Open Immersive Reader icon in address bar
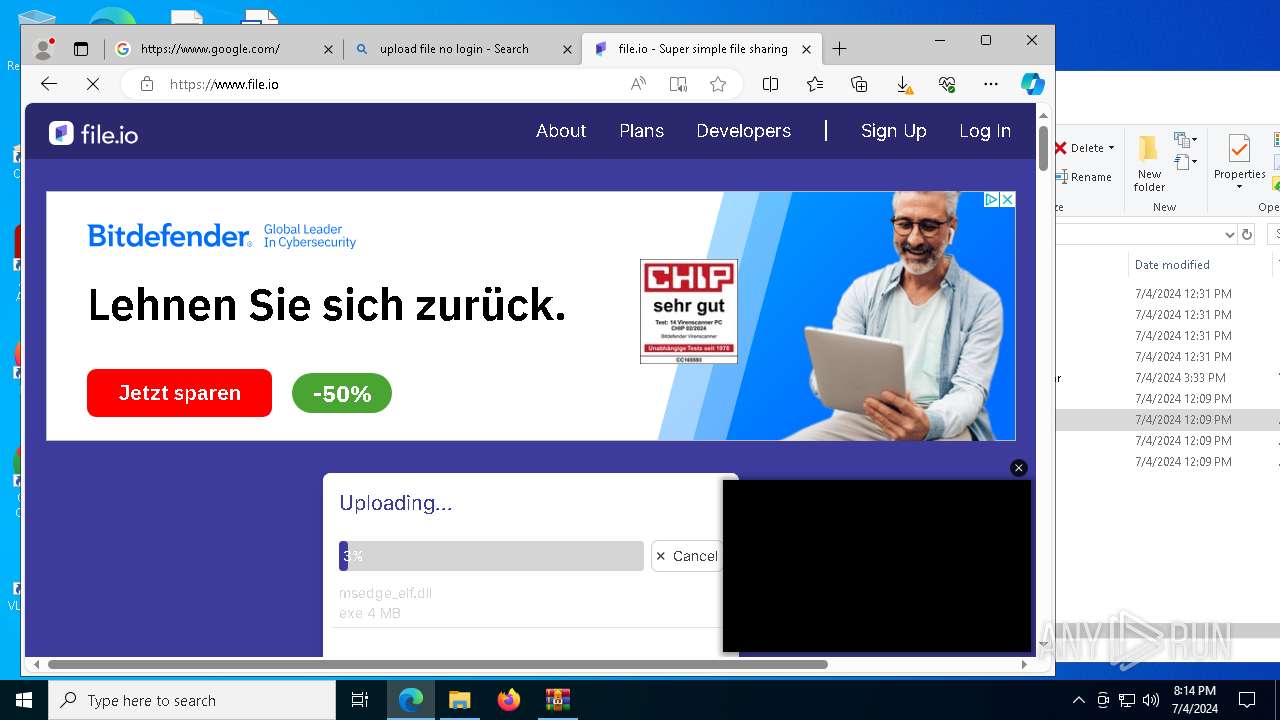 678,85
